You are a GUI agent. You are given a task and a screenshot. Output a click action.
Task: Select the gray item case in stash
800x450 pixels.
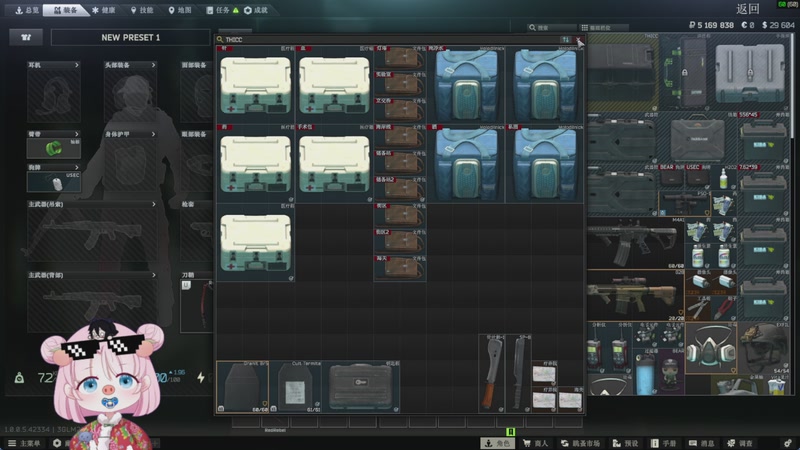751,73
